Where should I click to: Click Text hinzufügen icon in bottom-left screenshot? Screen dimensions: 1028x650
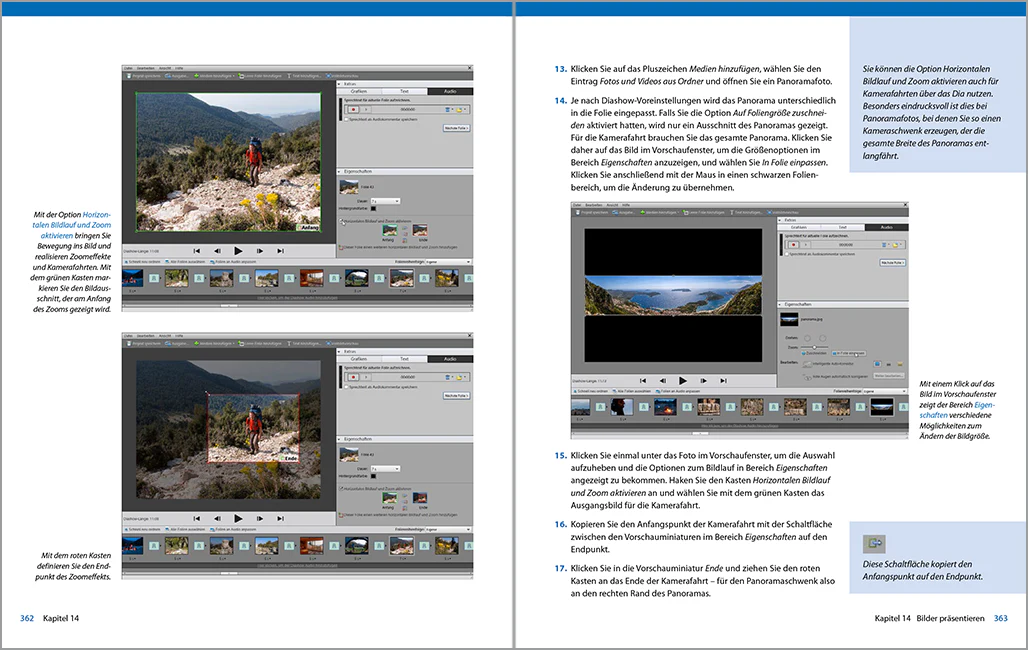[x=289, y=344]
